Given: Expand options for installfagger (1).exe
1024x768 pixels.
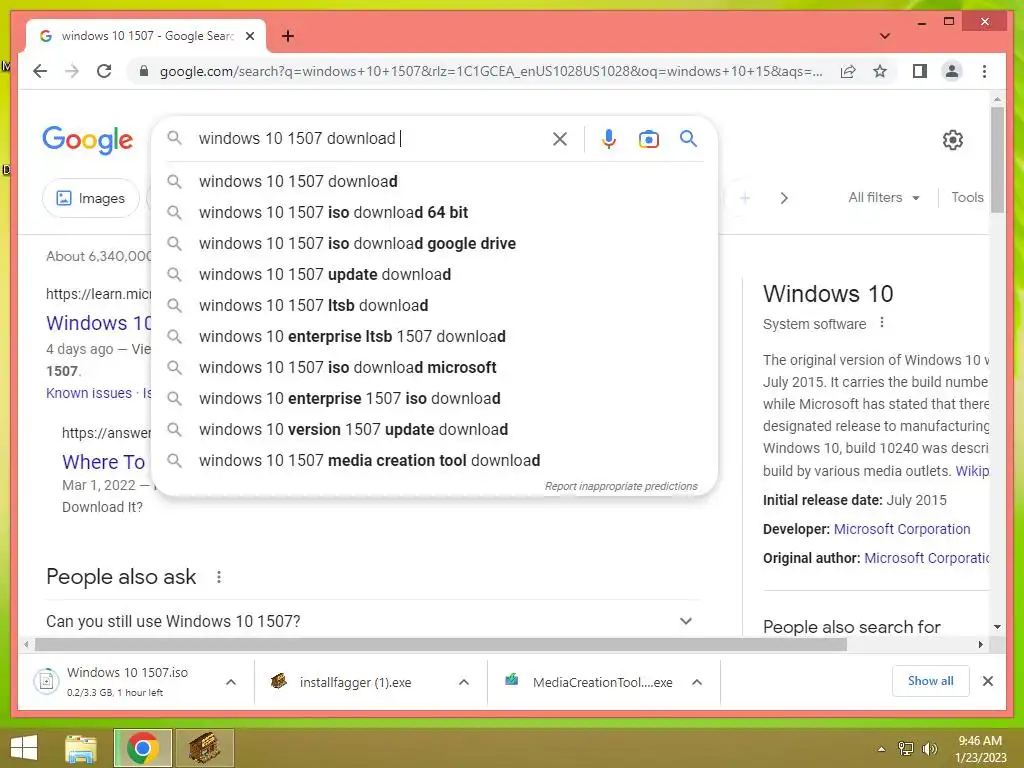Looking at the screenshot, I should [464, 682].
